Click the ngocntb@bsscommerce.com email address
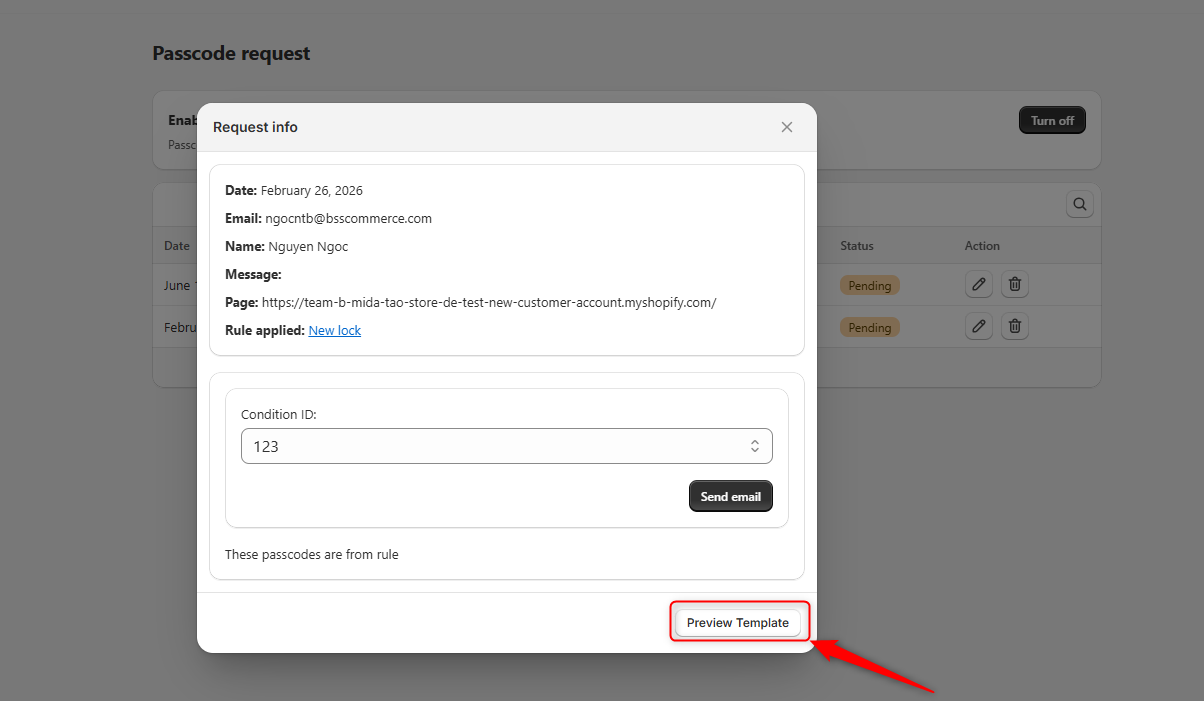The image size is (1204, 701). point(348,218)
